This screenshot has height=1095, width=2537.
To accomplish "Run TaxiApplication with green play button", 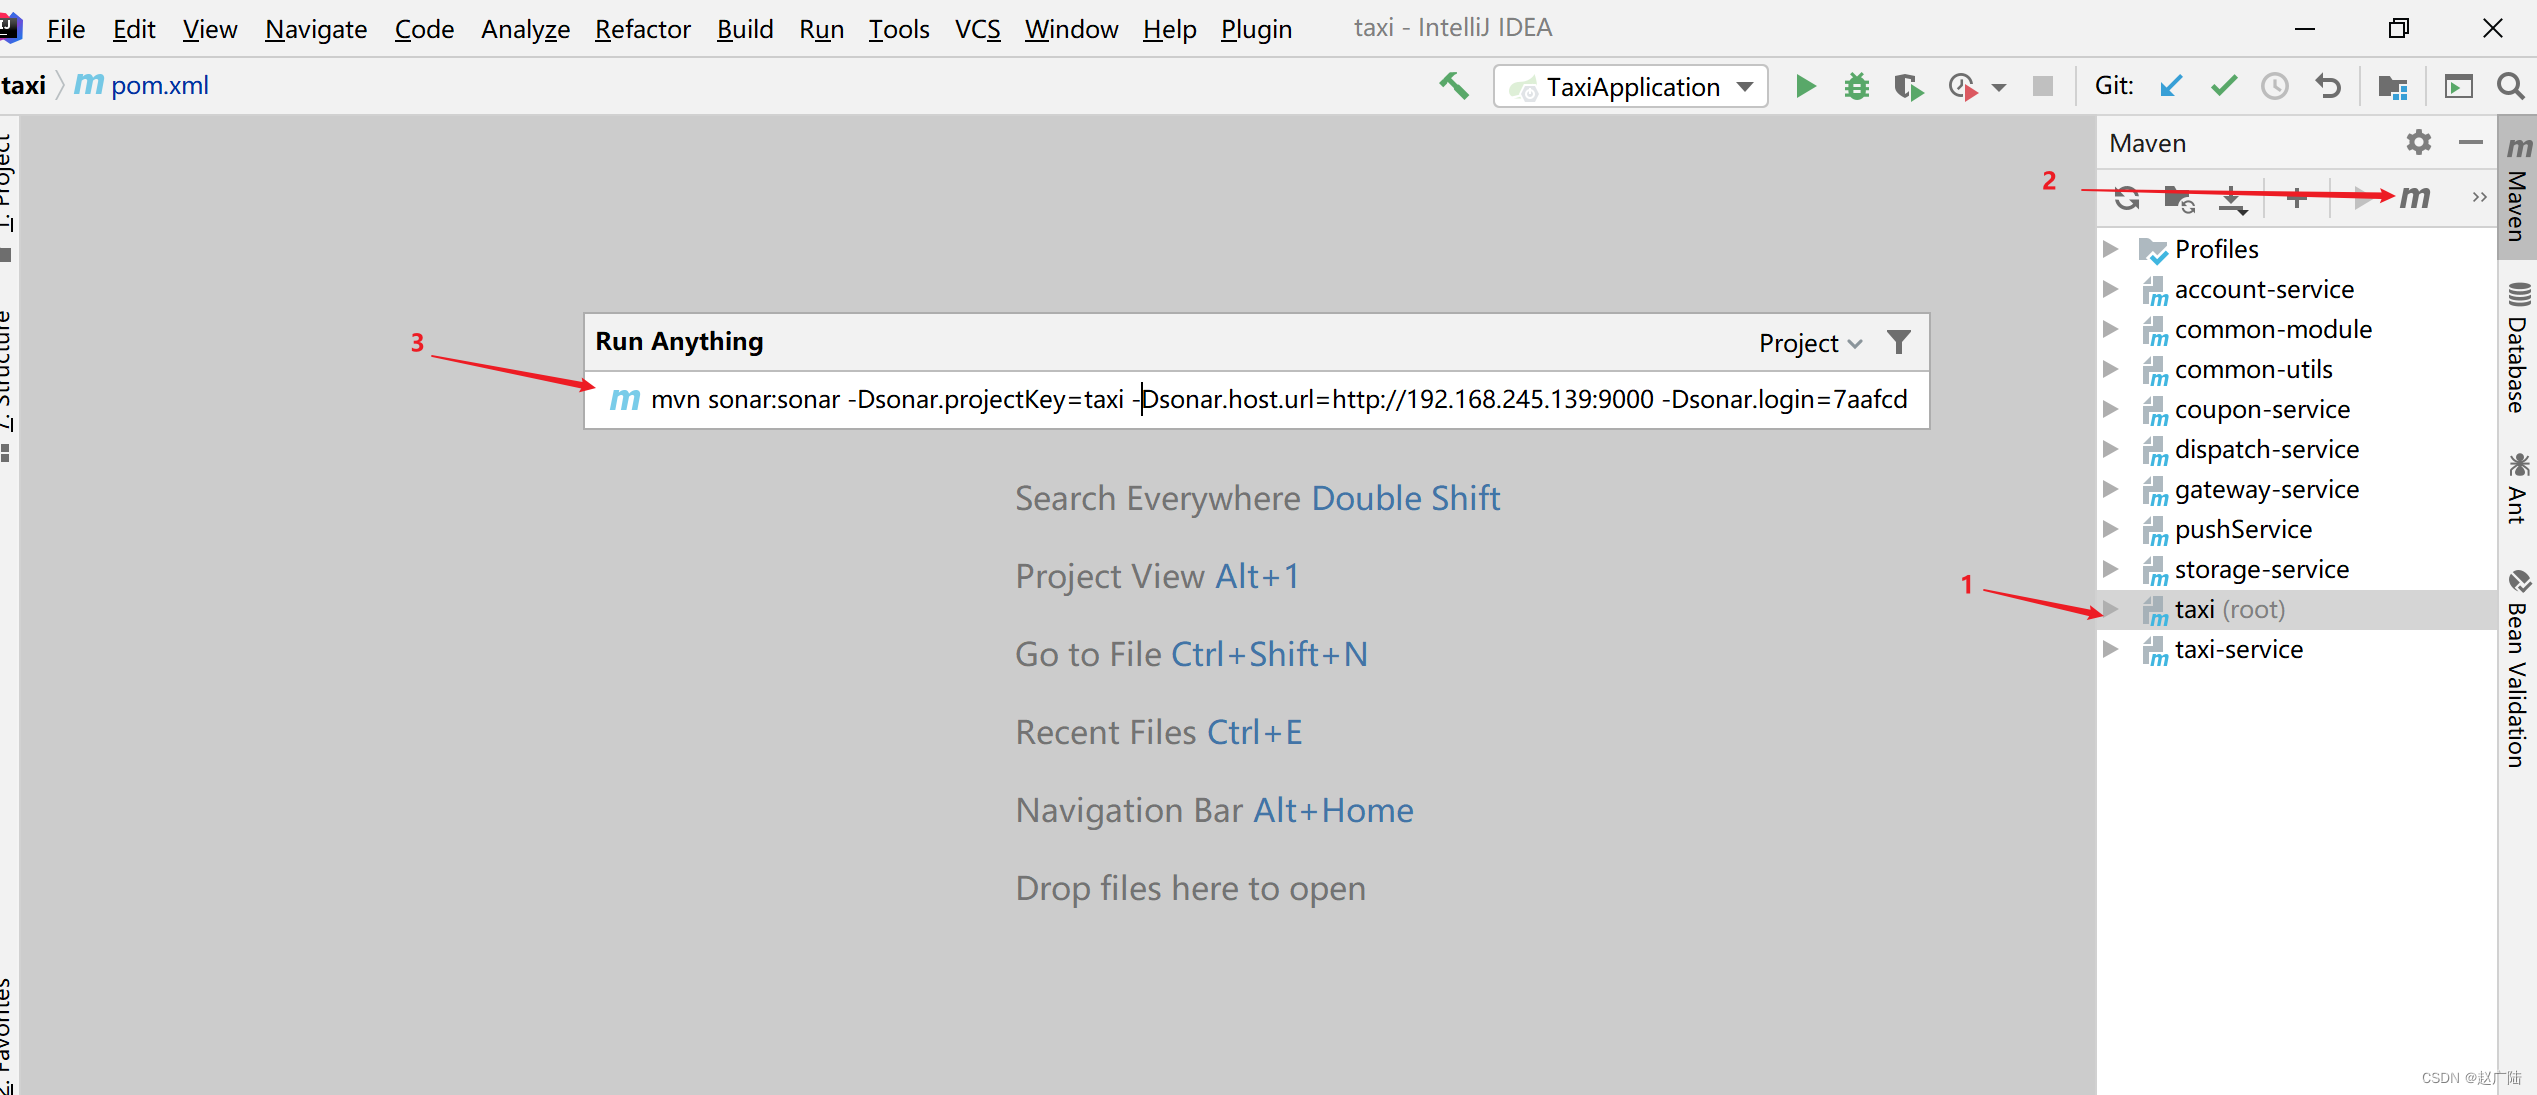I will (x=1805, y=87).
